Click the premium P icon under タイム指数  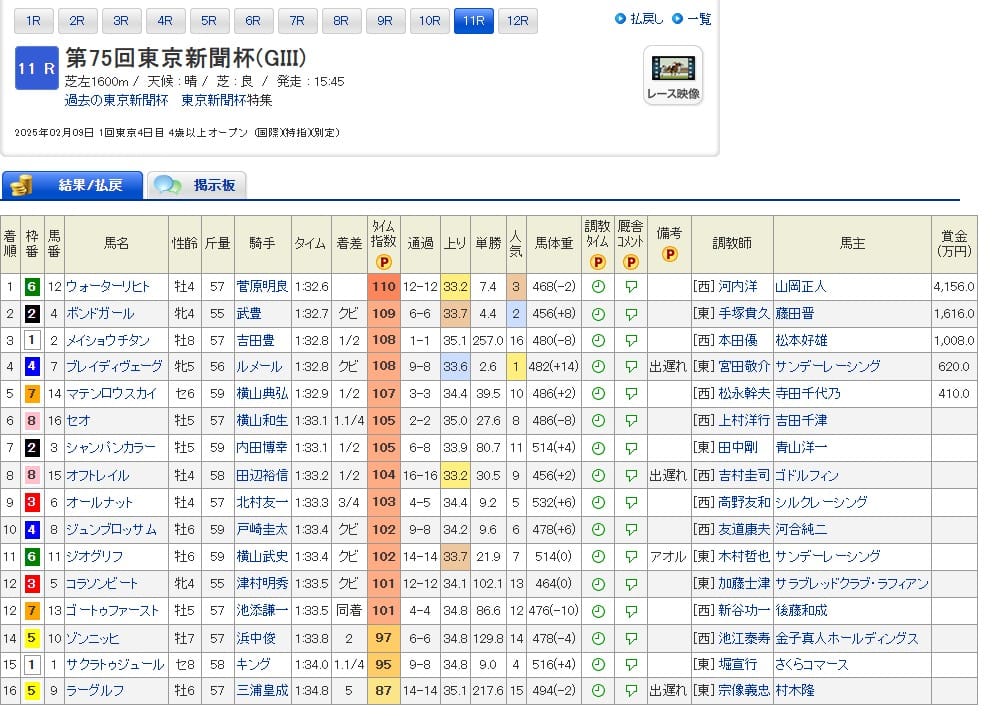(x=382, y=262)
